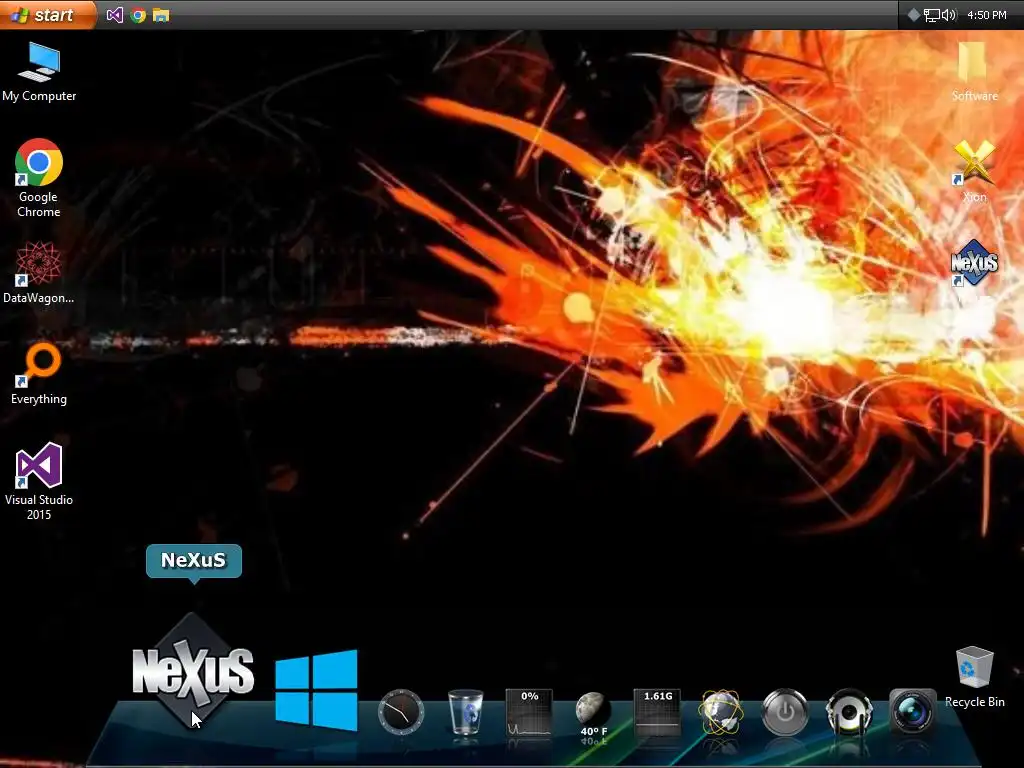Open the camera lens dock icon
The height and width of the screenshot is (768, 1024).
(912, 711)
